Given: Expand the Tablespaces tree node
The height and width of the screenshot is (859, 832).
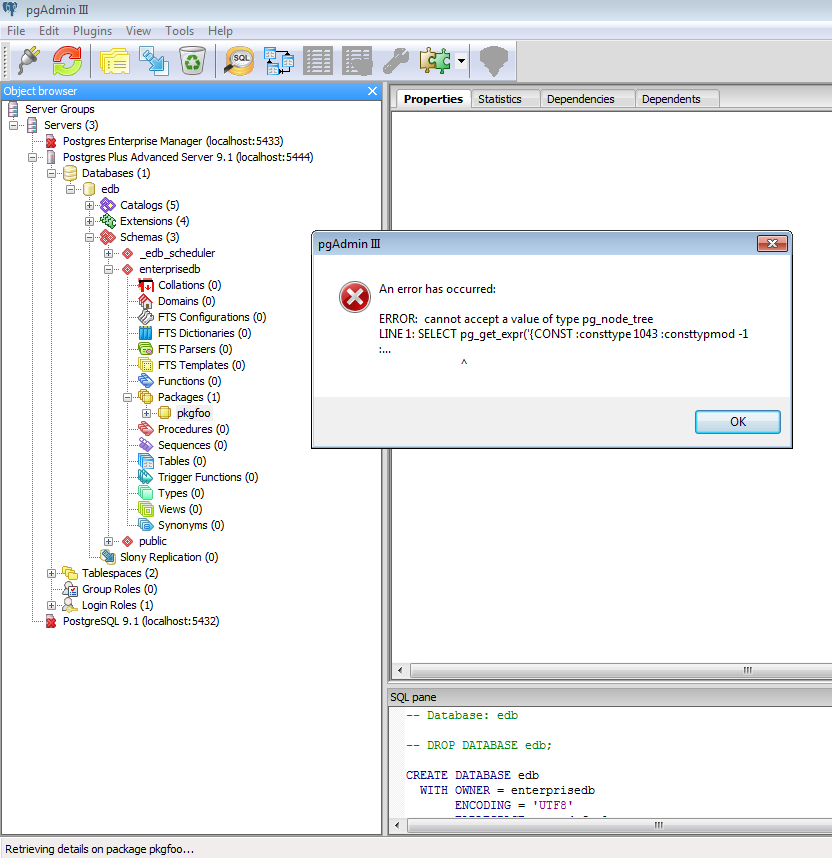Looking at the screenshot, I should (52, 573).
